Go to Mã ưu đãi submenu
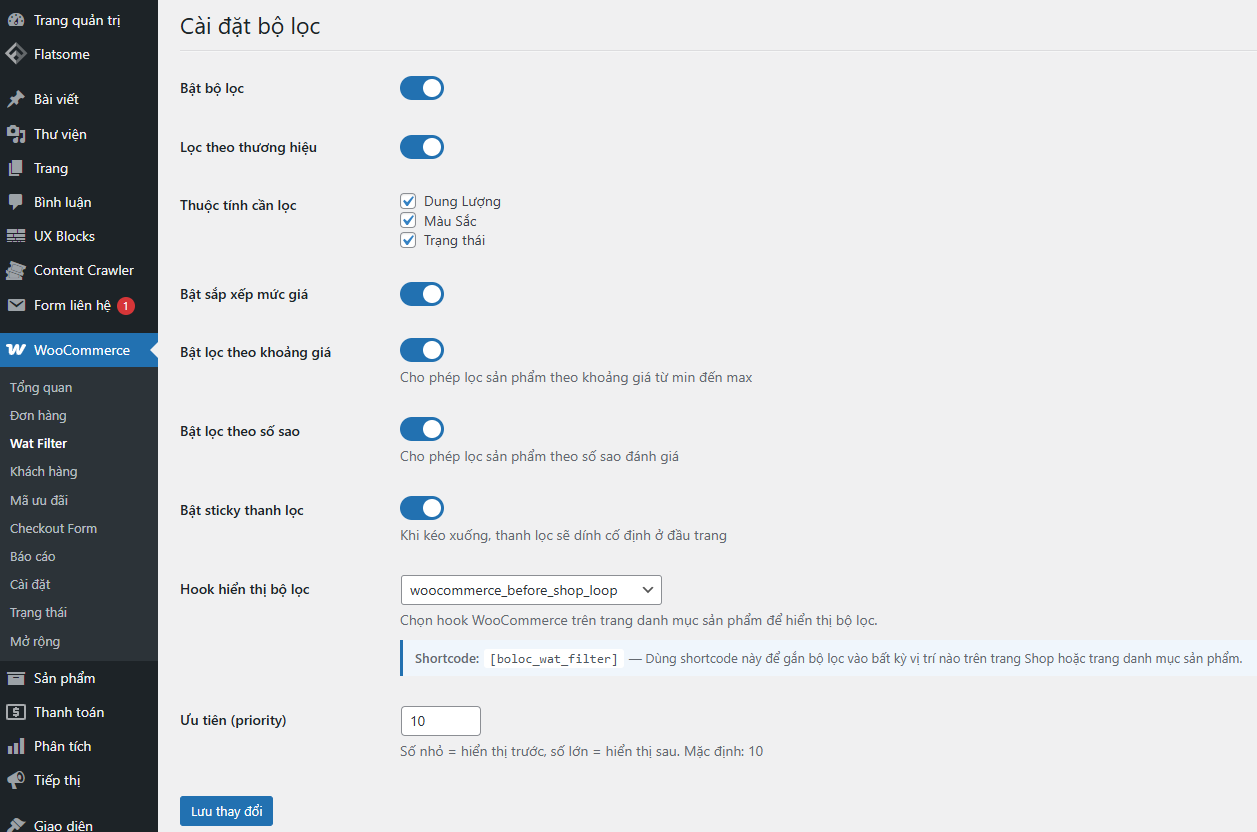The height and width of the screenshot is (832, 1257). (x=39, y=500)
